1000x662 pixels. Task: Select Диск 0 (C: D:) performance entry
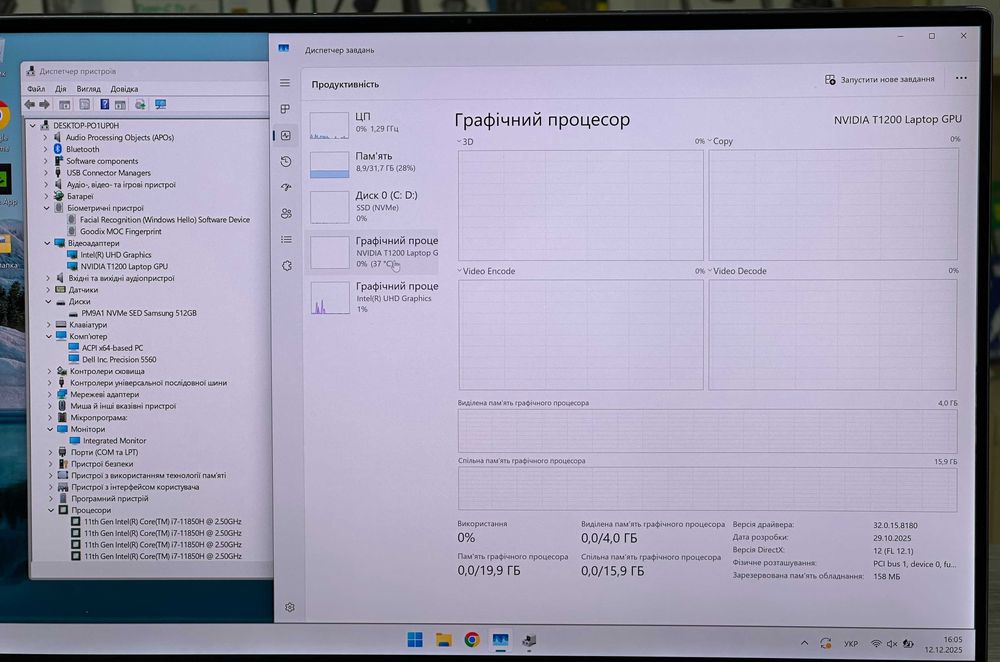tap(373, 207)
